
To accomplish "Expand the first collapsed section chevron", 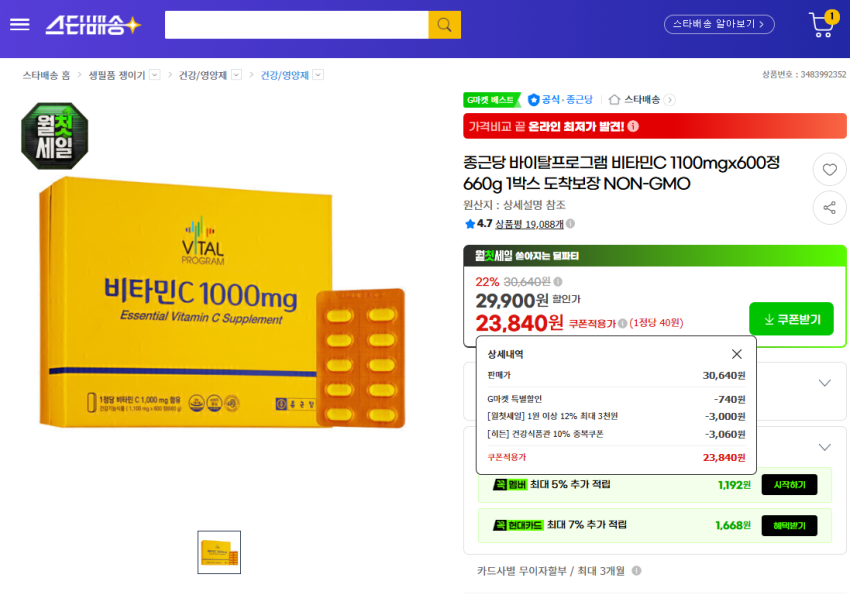I will click(825, 383).
